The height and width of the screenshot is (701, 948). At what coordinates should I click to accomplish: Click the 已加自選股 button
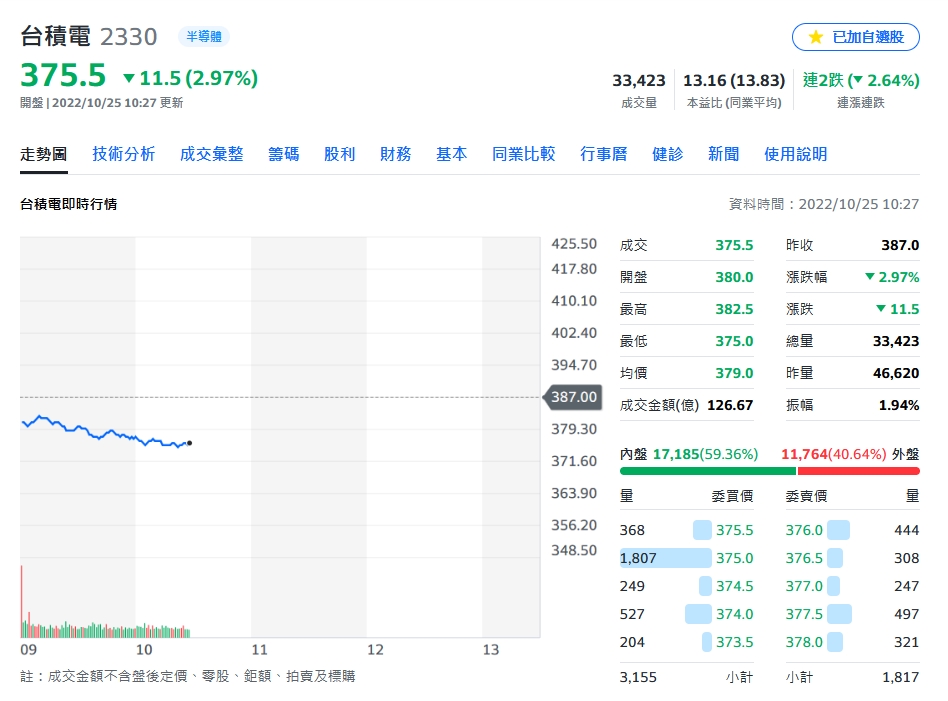tap(855, 37)
